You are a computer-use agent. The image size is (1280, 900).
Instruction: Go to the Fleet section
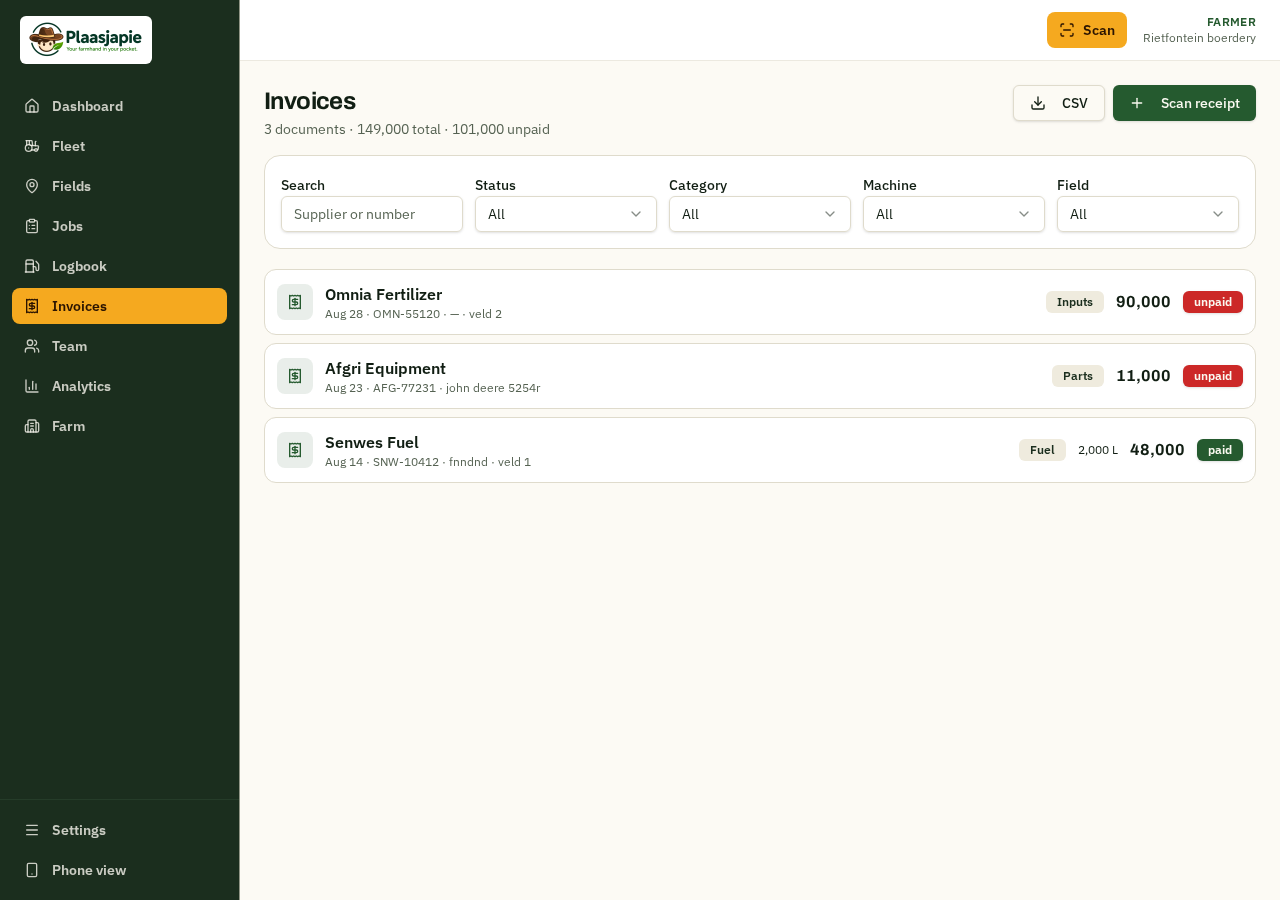[120, 146]
